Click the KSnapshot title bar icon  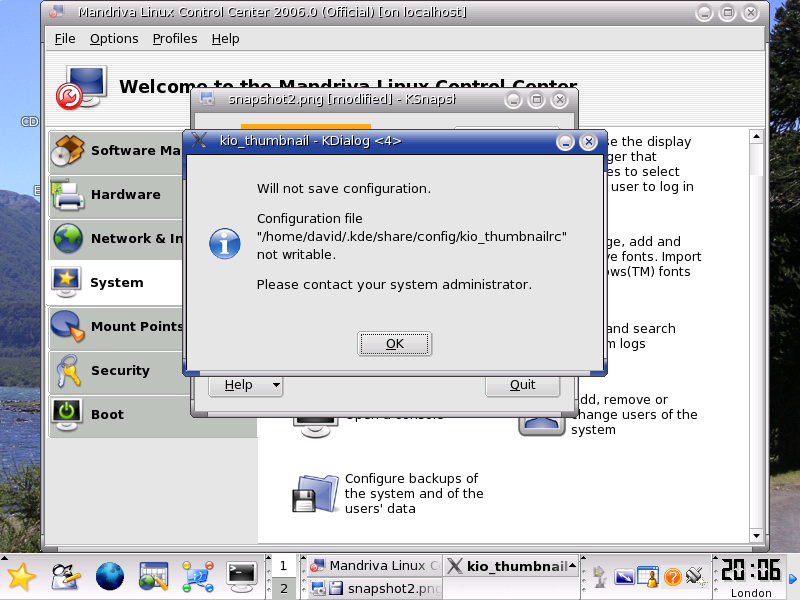pos(207,98)
